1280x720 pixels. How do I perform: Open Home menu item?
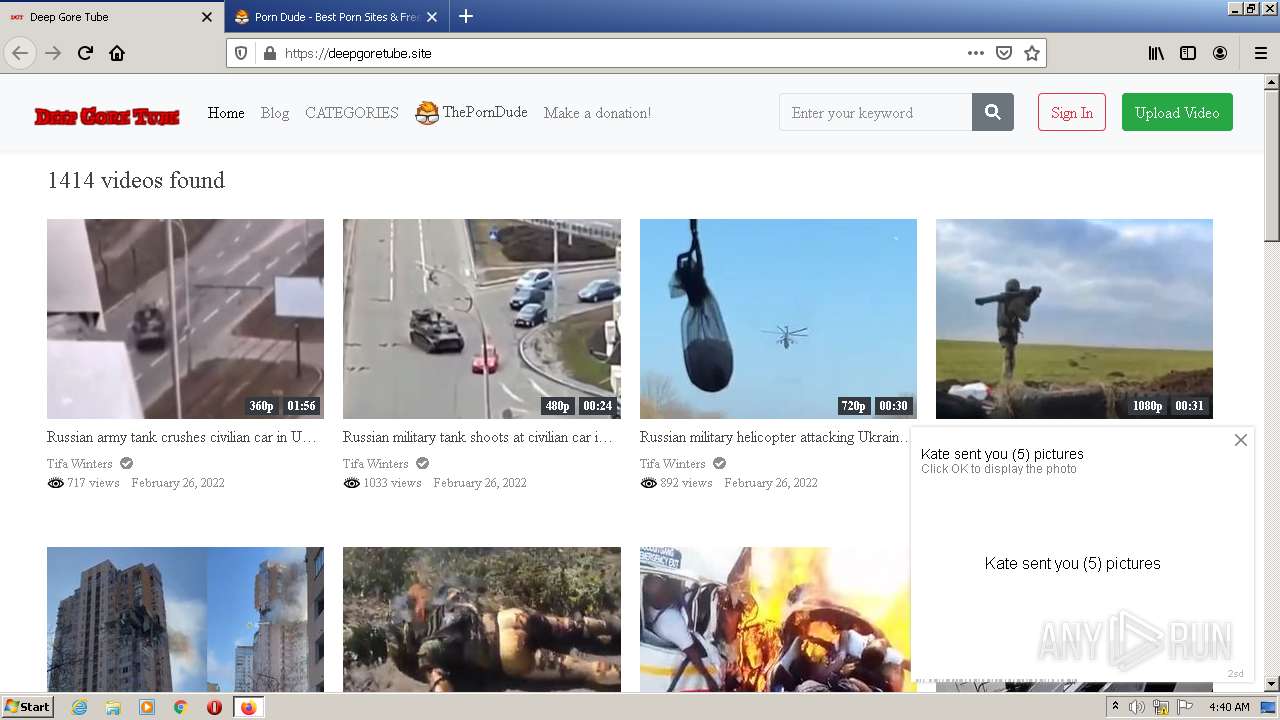pyautogui.click(x=226, y=113)
